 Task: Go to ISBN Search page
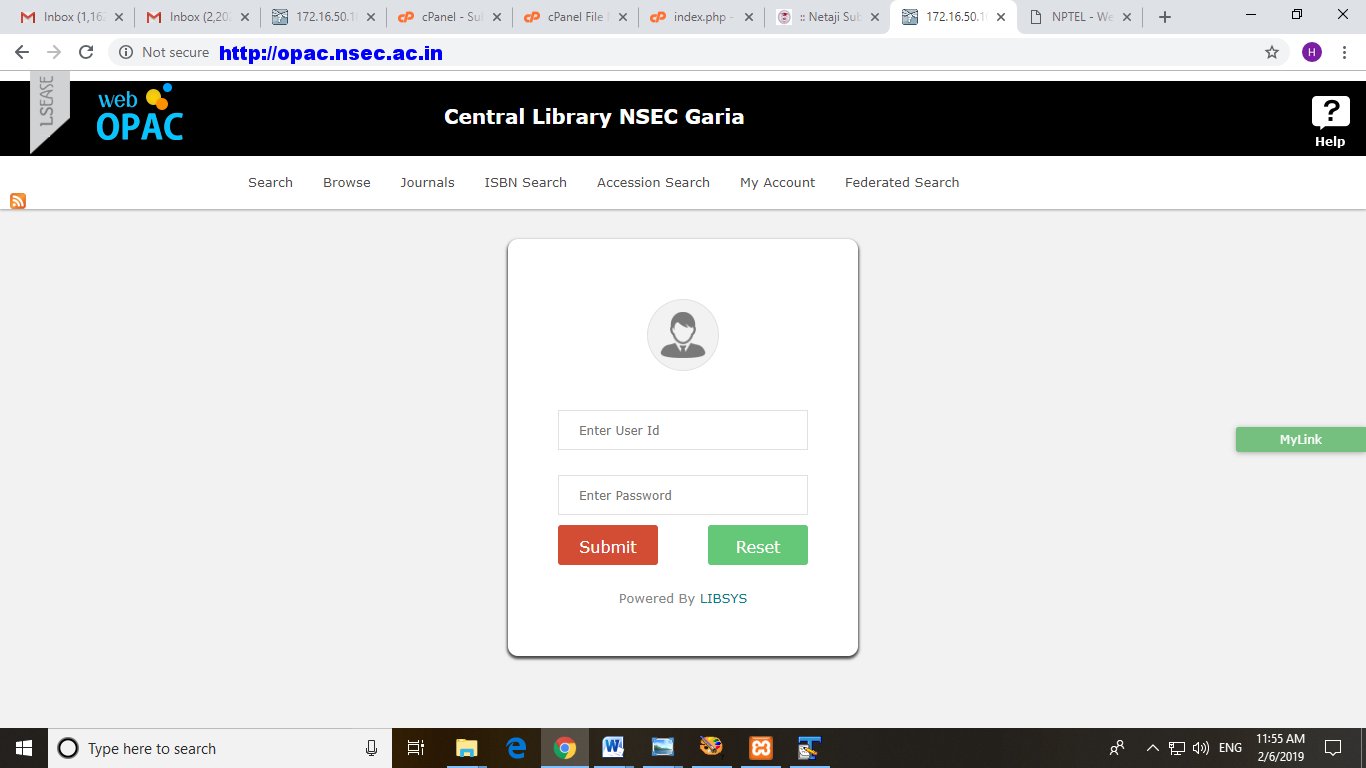pyautogui.click(x=525, y=182)
